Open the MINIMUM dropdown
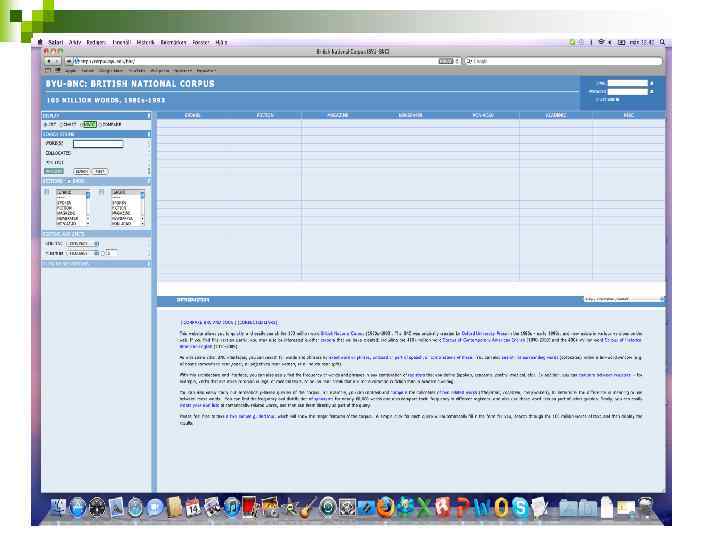 (83, 253)
